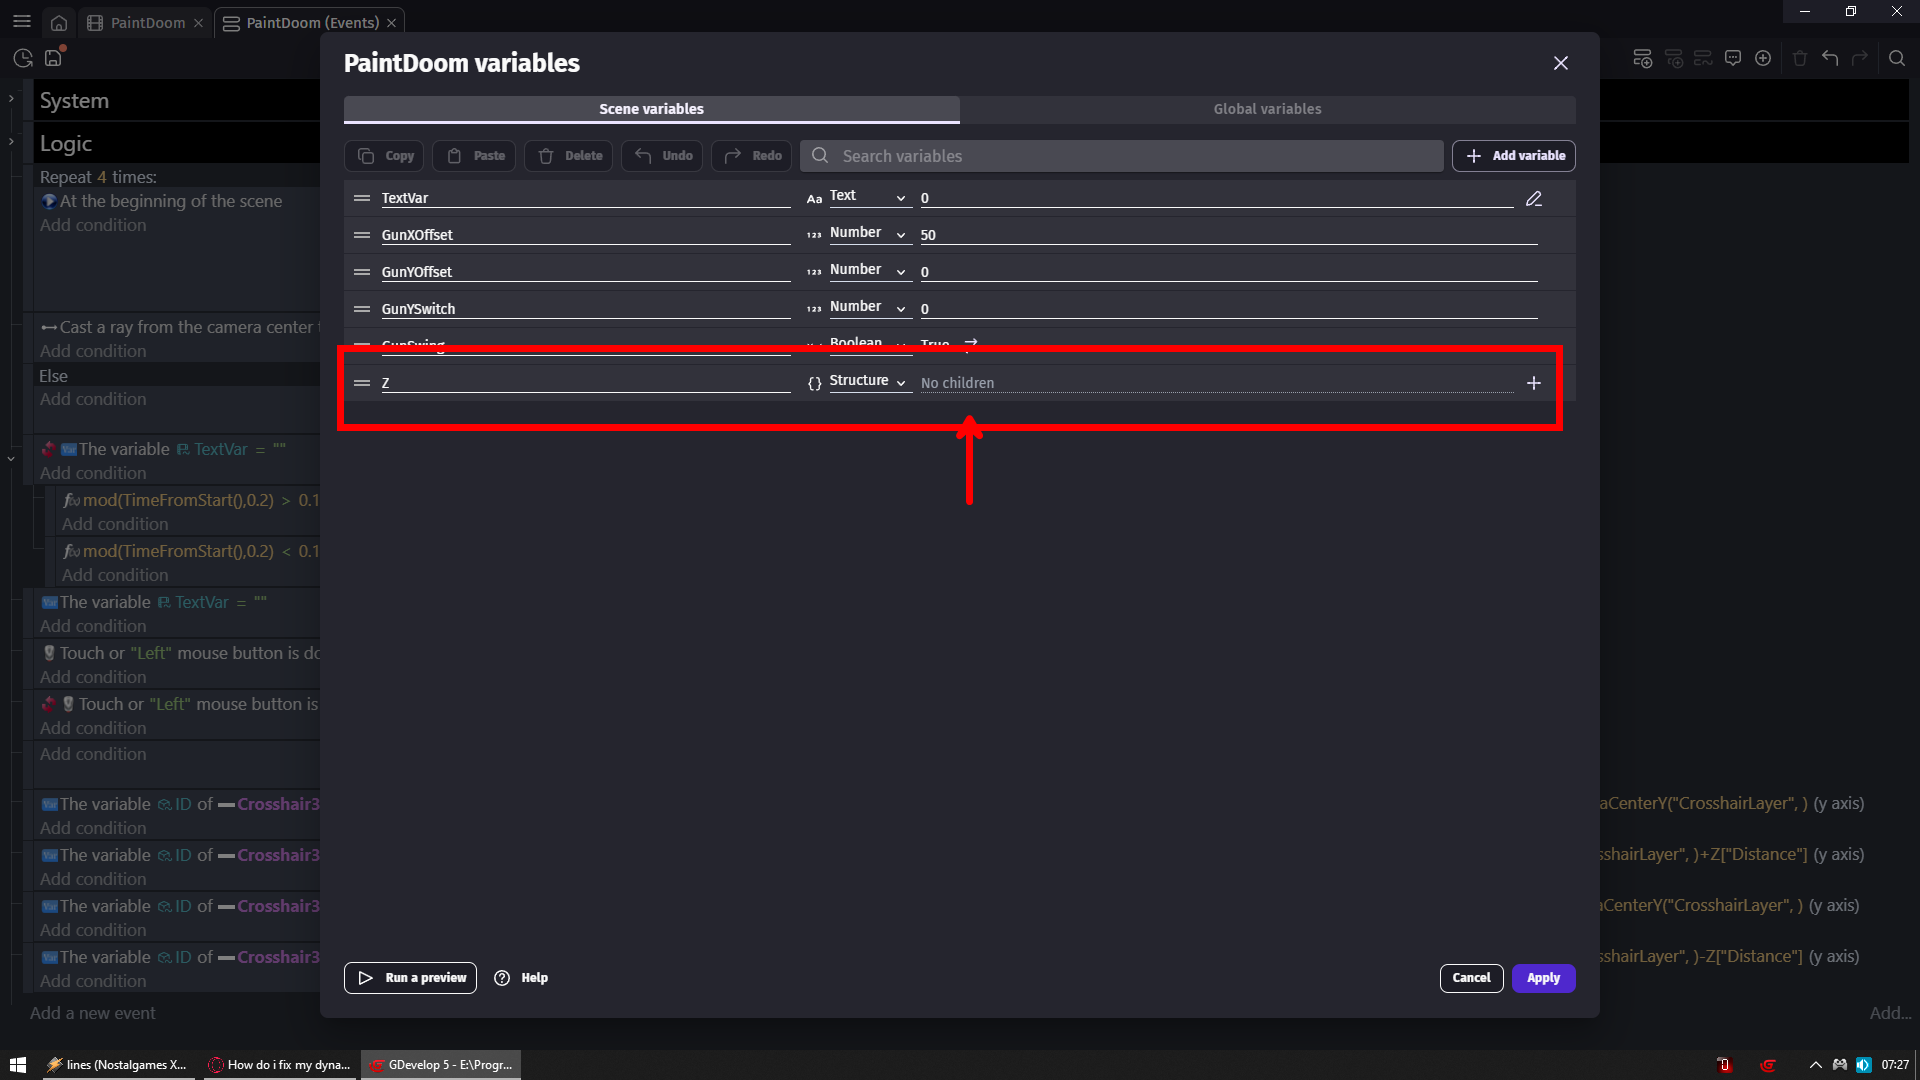Image resolution: width=1920 pixels, height=1080 pixels.
Task: Click the home icon in the tab bar
Action: [x=59, y=23]
